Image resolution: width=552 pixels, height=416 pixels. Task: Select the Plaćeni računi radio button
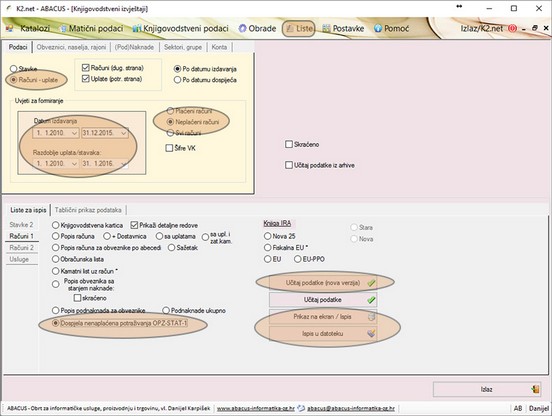[x=170, y=111]
